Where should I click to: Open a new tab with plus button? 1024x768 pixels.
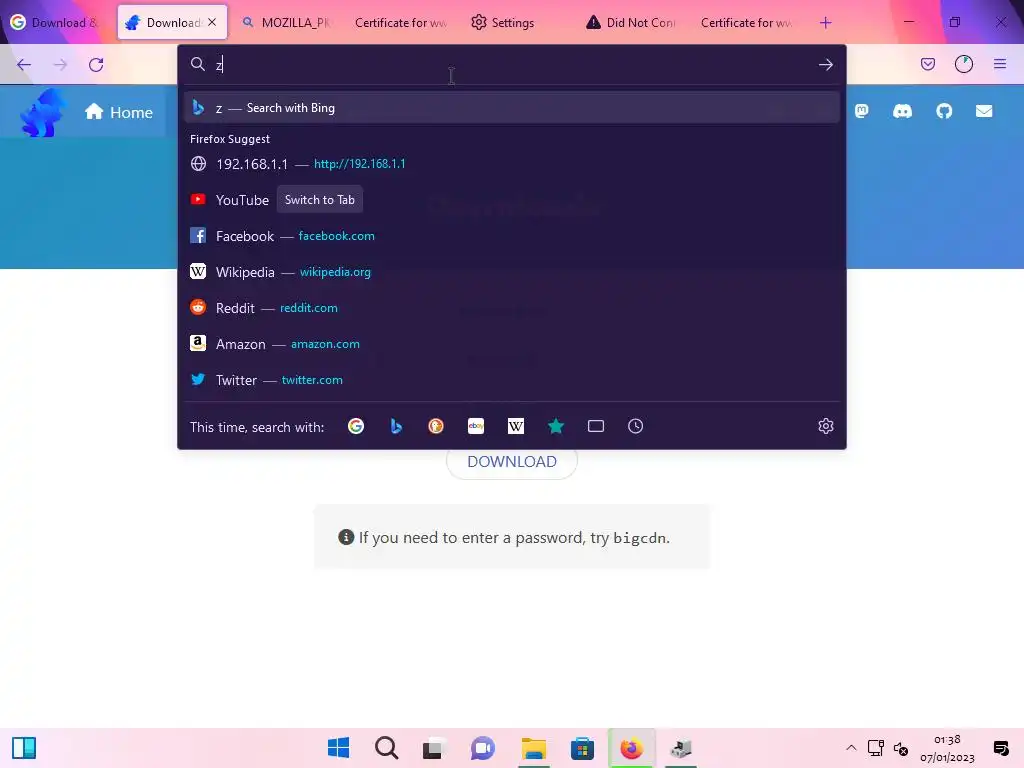pyautogui.click(x=825, y=23)
